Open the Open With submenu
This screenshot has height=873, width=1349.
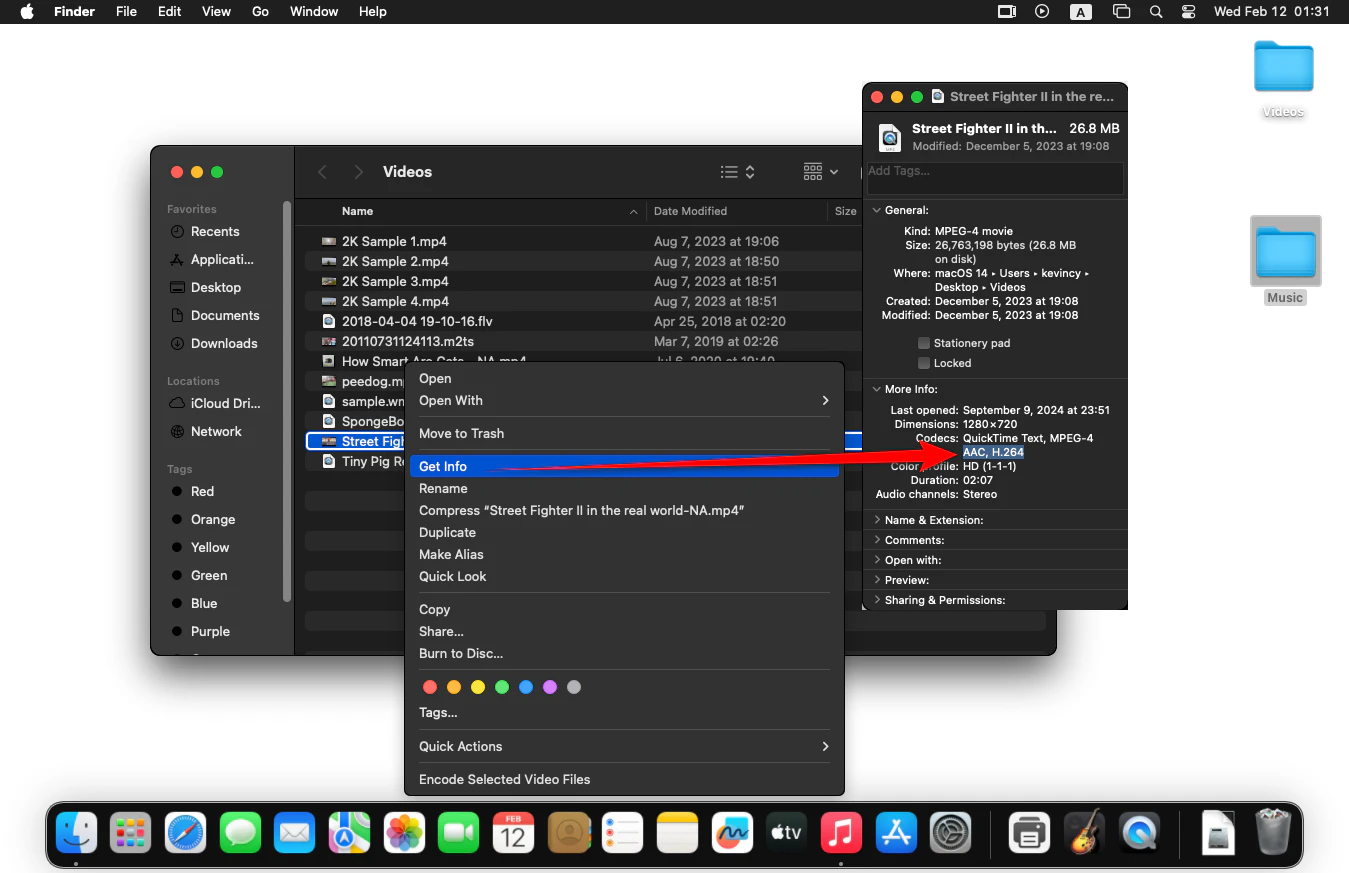[x=624, y=400]
